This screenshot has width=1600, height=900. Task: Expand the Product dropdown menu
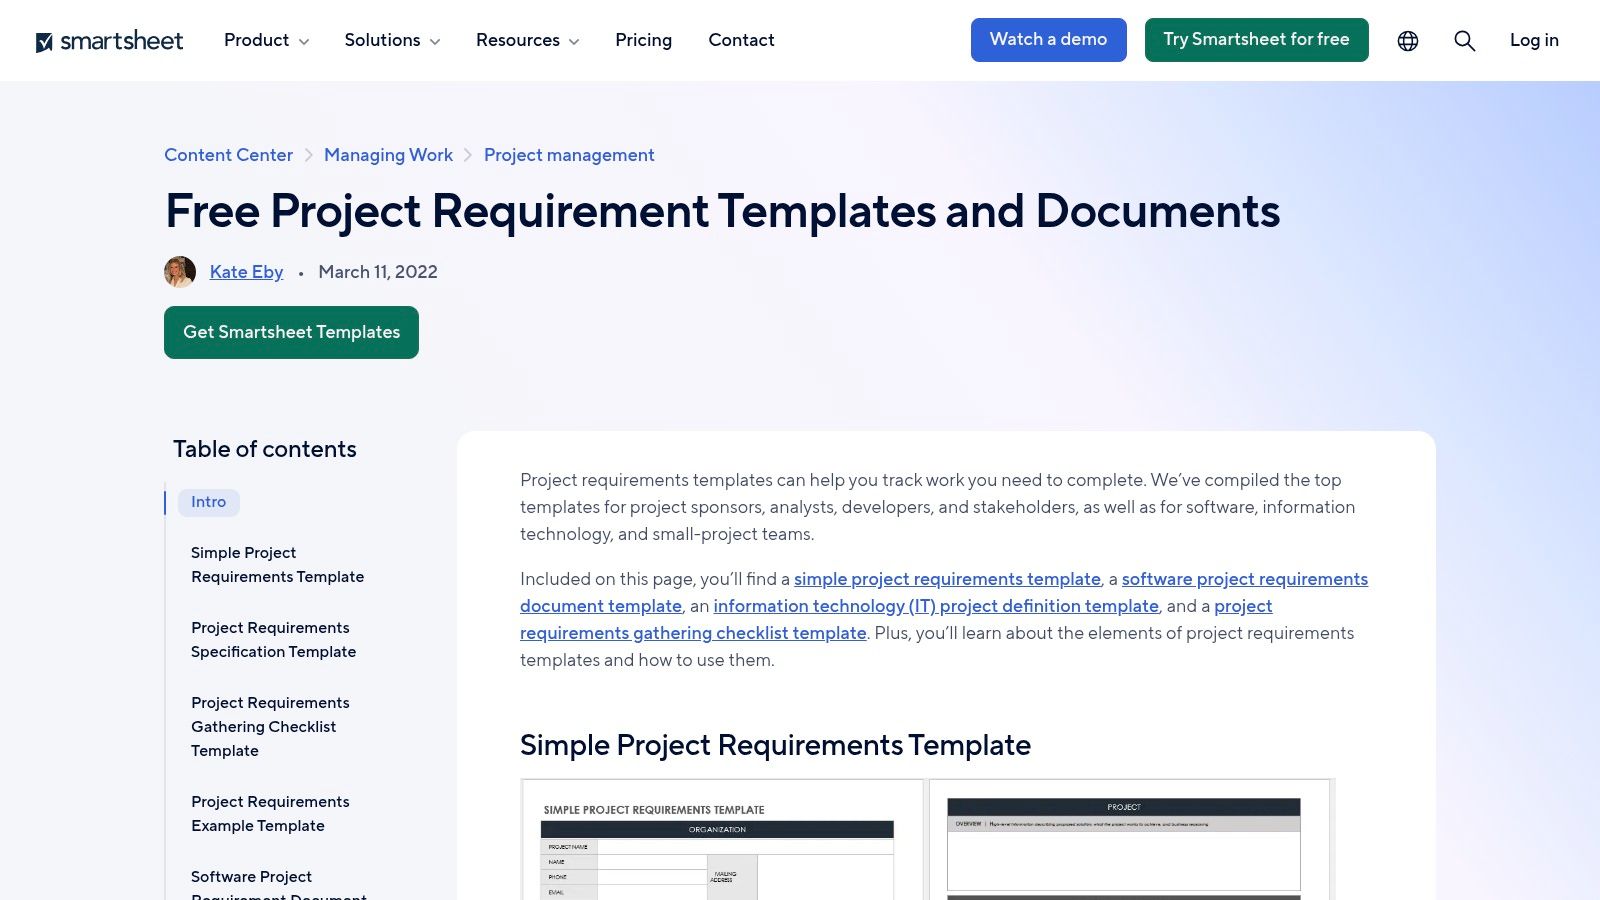[266, 40]
